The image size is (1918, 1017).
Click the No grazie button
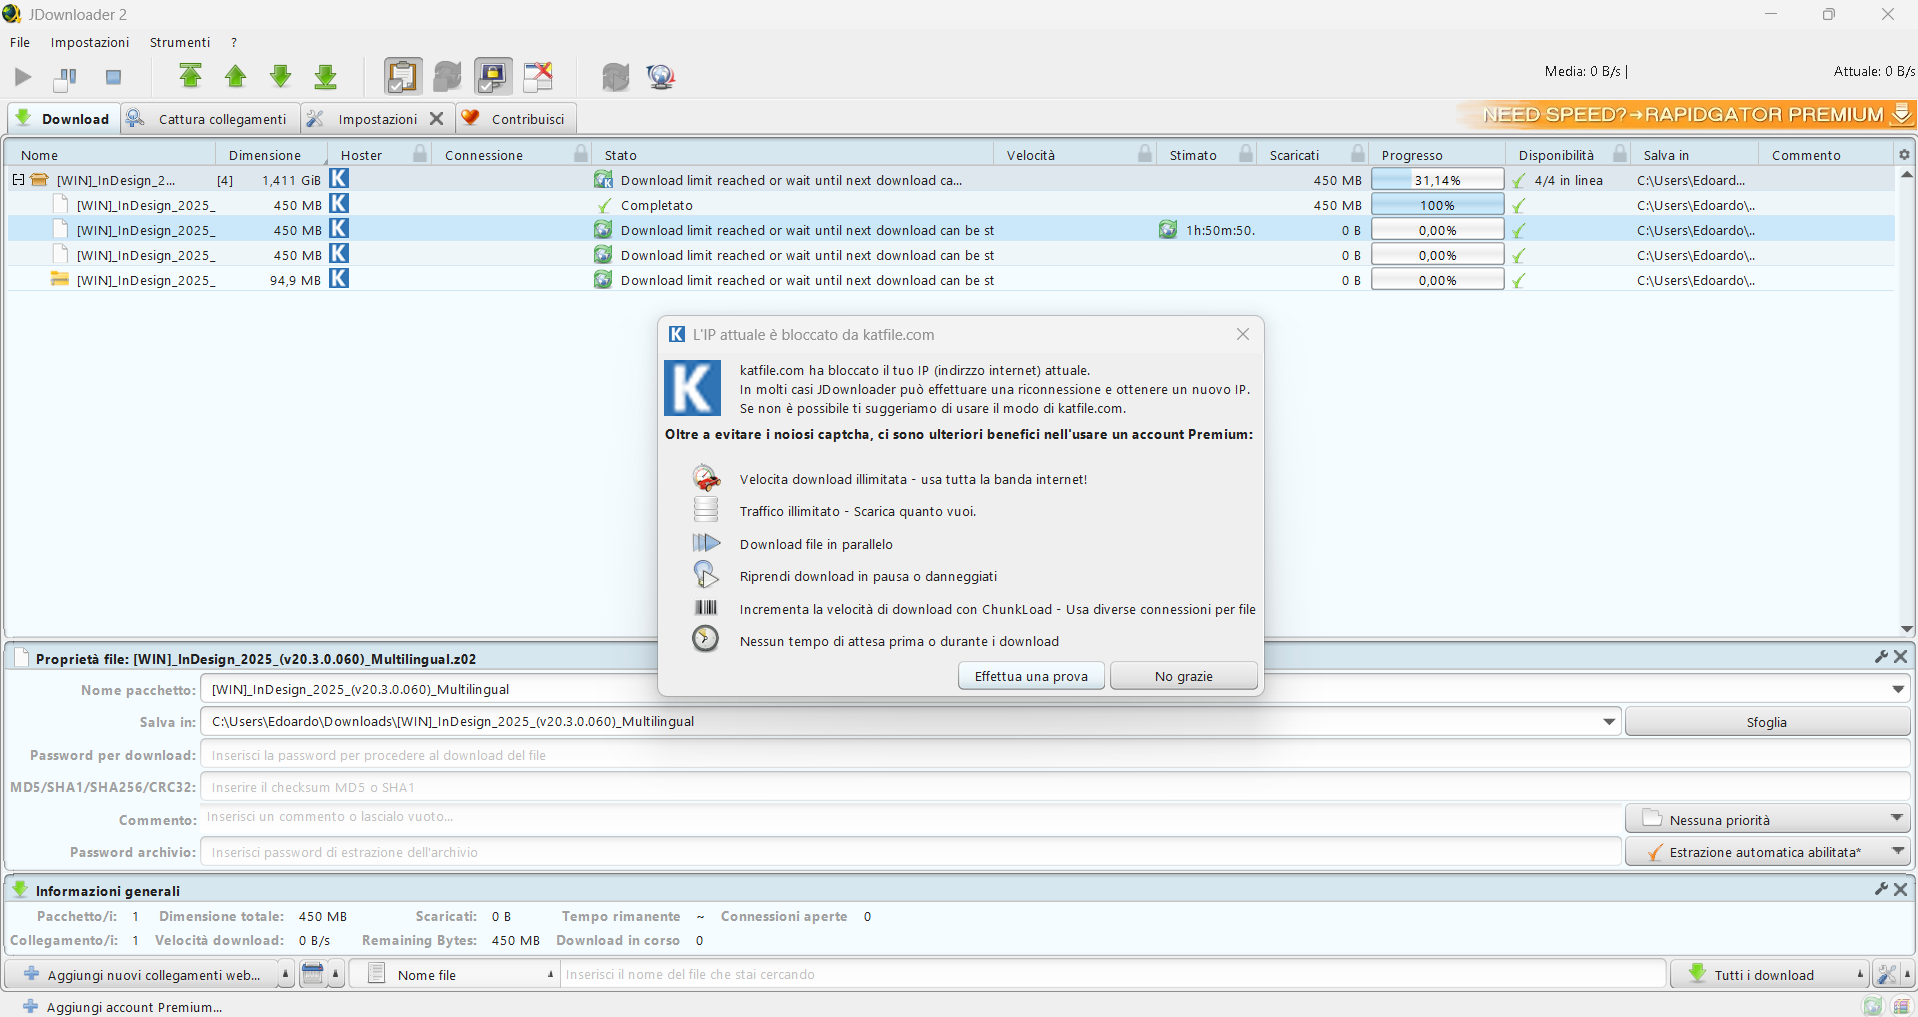pos(1184,676)
